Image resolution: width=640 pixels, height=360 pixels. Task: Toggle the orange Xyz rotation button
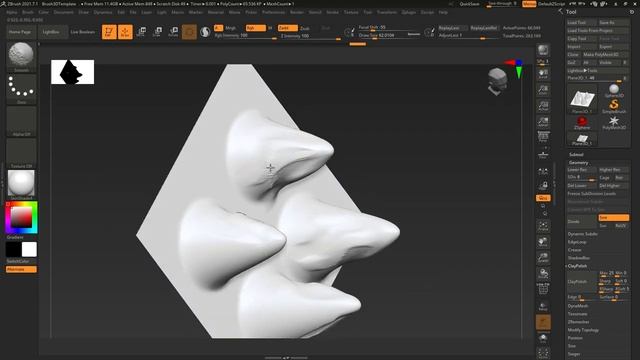[x=543, y=198]
